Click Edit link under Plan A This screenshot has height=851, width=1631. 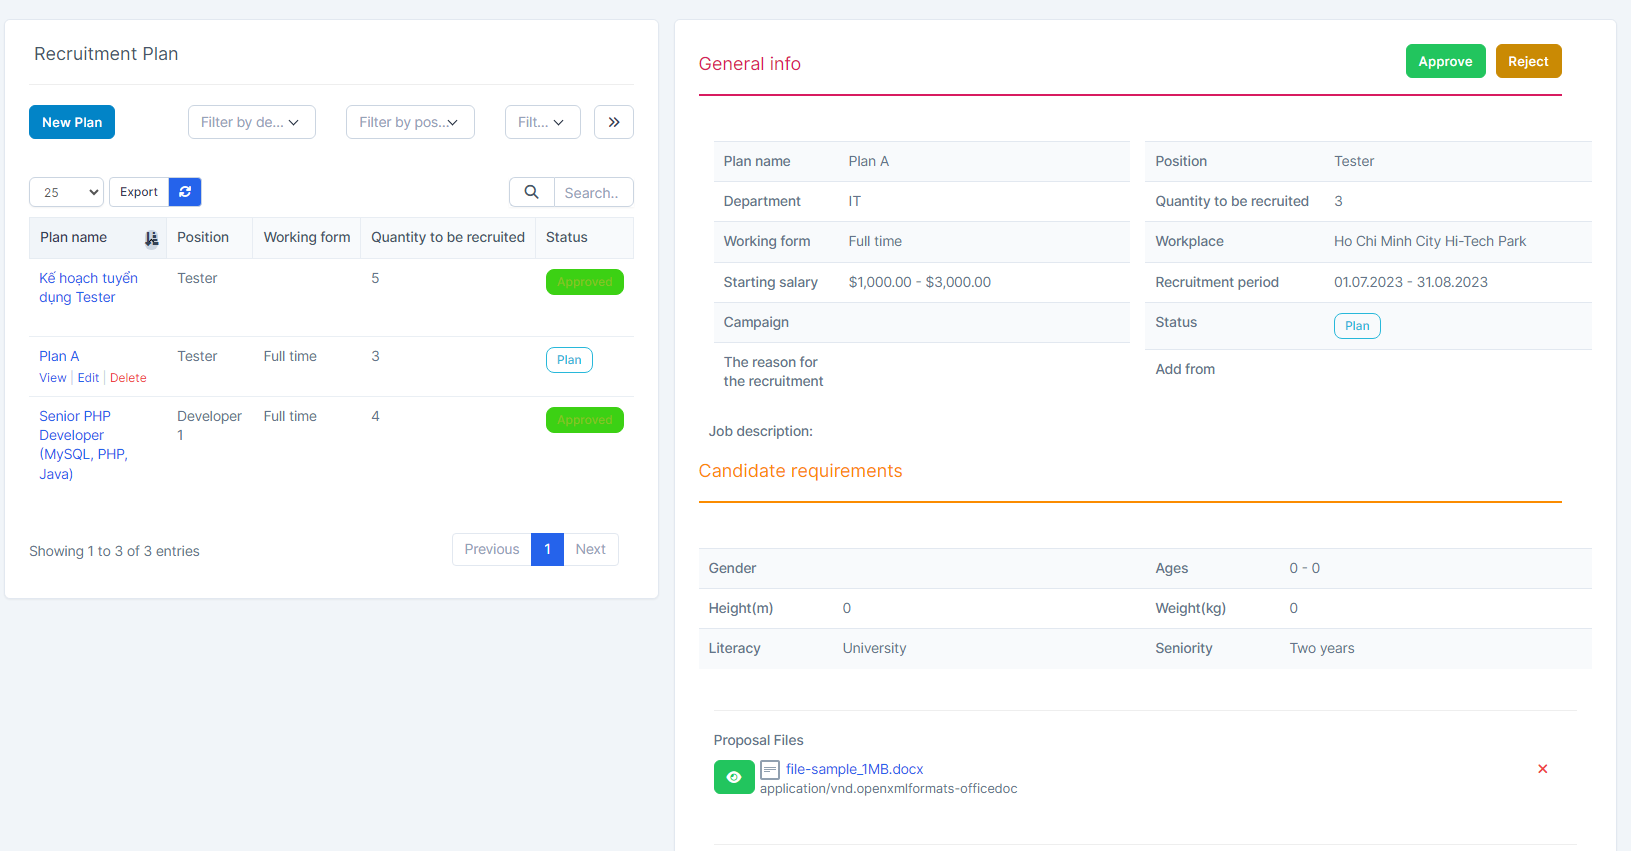coord(88,378)
